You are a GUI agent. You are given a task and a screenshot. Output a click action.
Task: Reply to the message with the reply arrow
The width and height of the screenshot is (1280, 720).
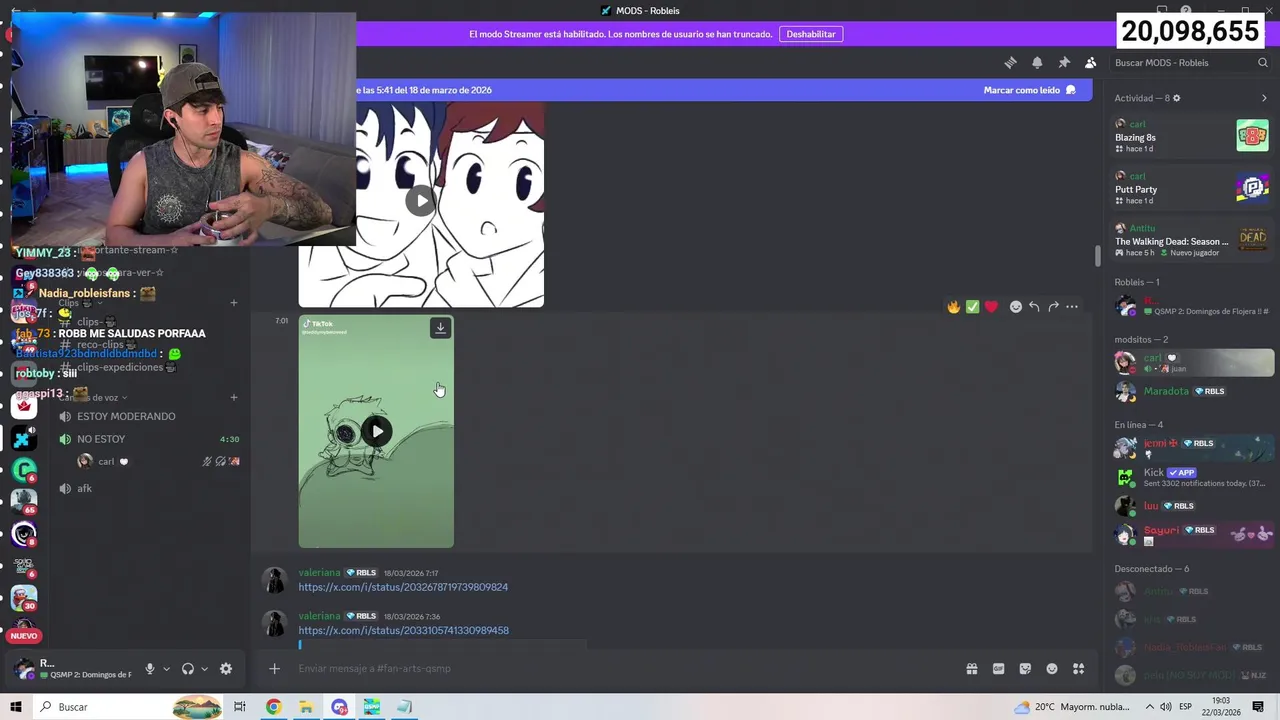[x=1034, y=307]
